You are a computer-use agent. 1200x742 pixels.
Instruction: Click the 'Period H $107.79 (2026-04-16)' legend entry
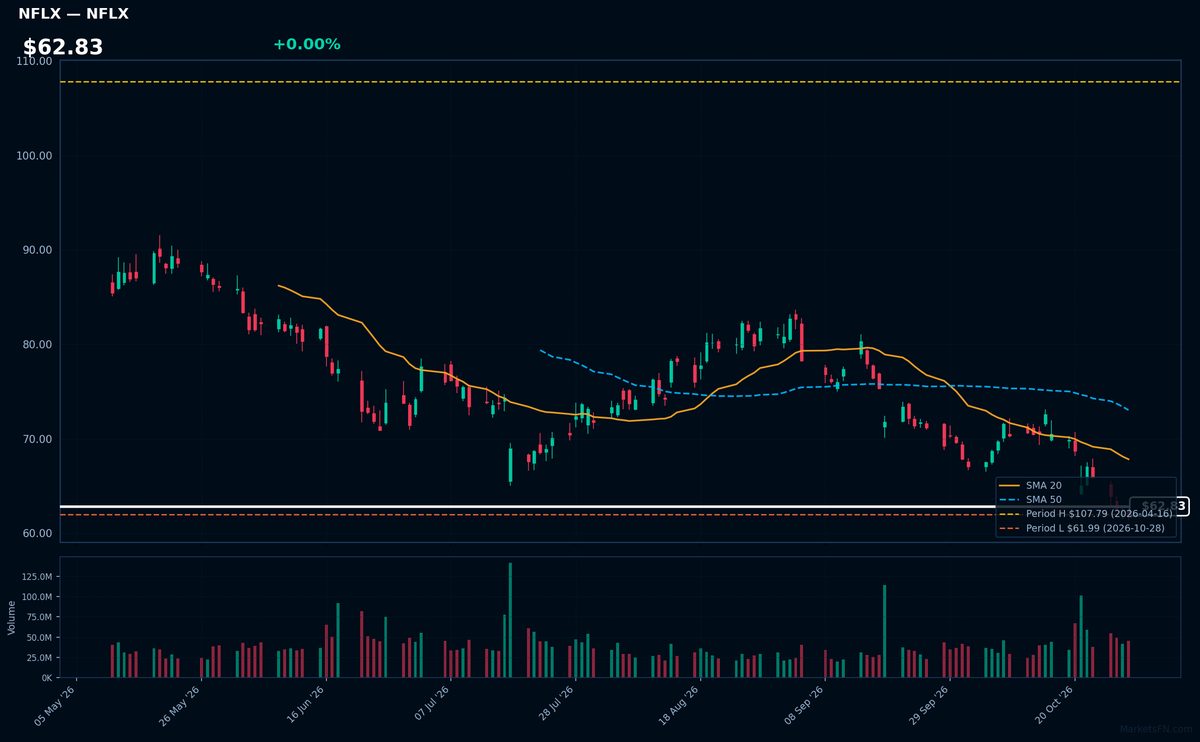[x=1086, y=513]
